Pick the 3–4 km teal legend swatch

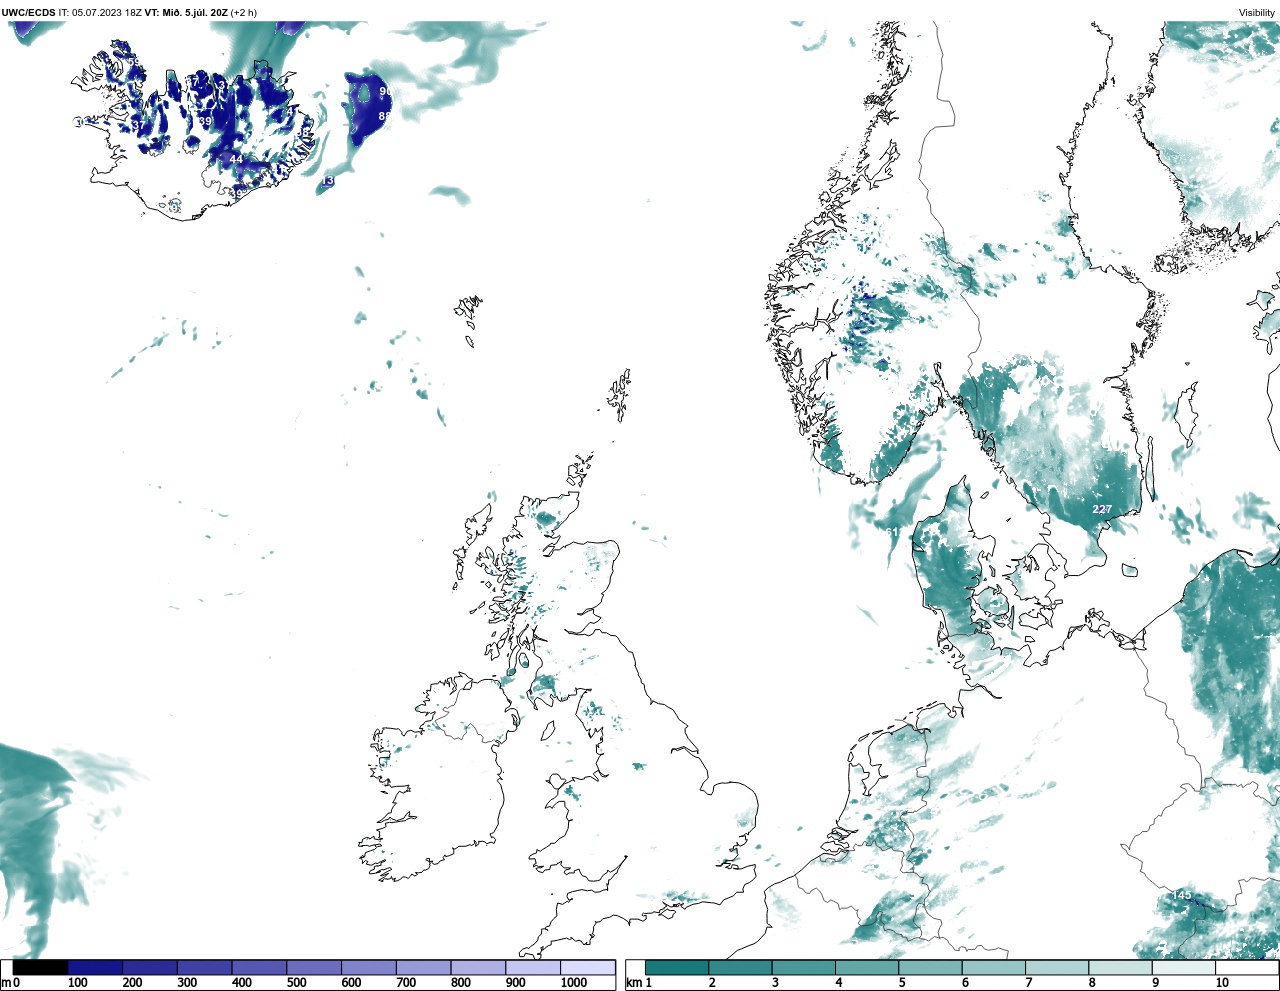803,967
